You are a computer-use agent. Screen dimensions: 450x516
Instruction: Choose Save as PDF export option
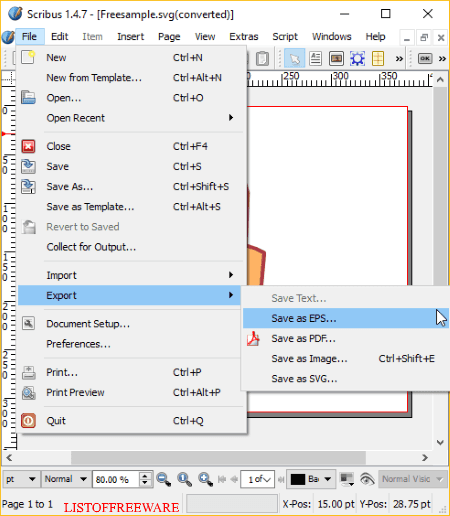tap(346, 338)
